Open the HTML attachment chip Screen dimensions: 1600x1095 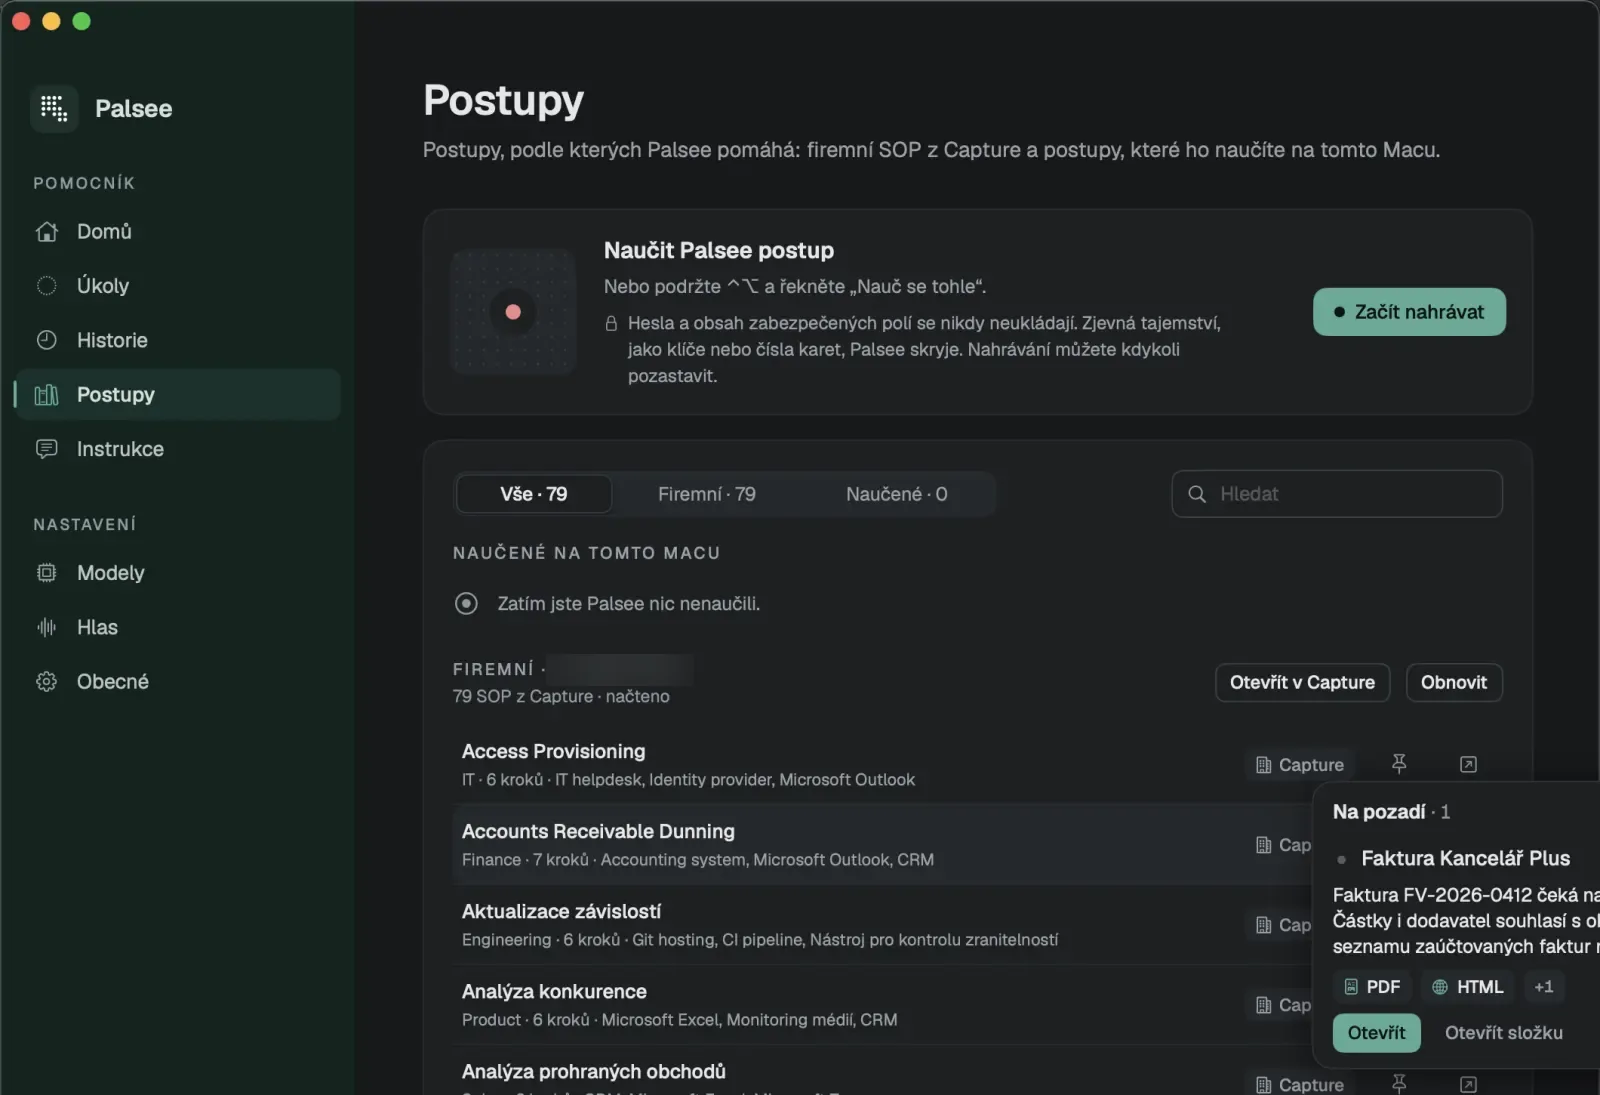(x=1467, y=987)
